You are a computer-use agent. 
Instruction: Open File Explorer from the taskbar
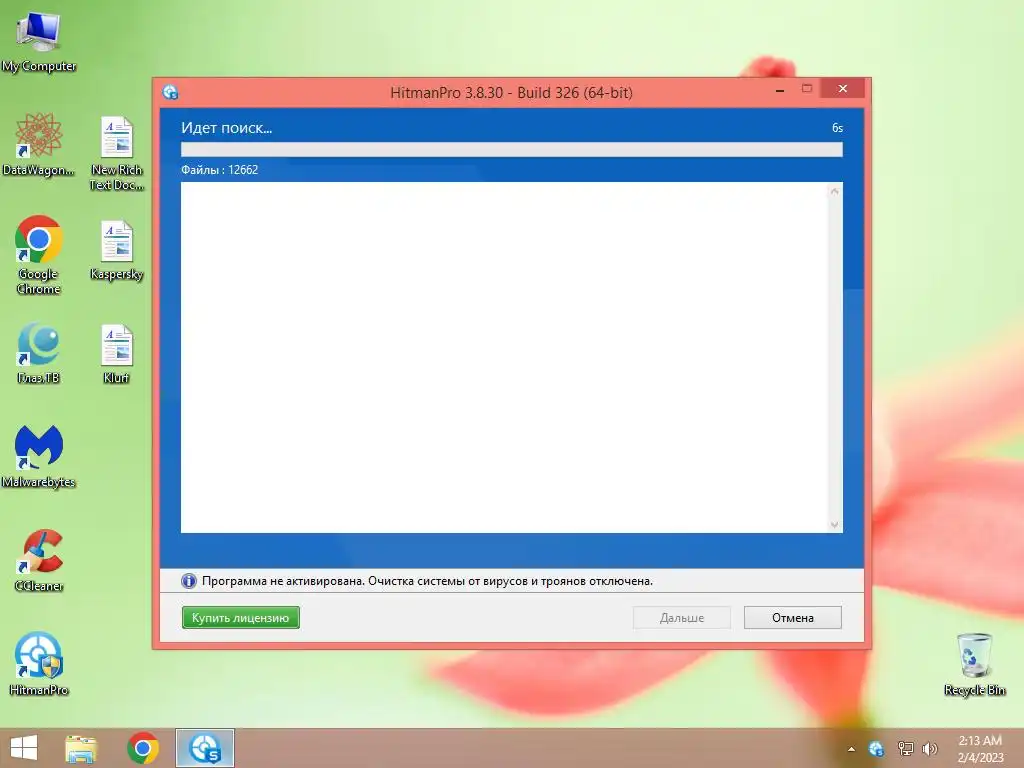[81, 748]
